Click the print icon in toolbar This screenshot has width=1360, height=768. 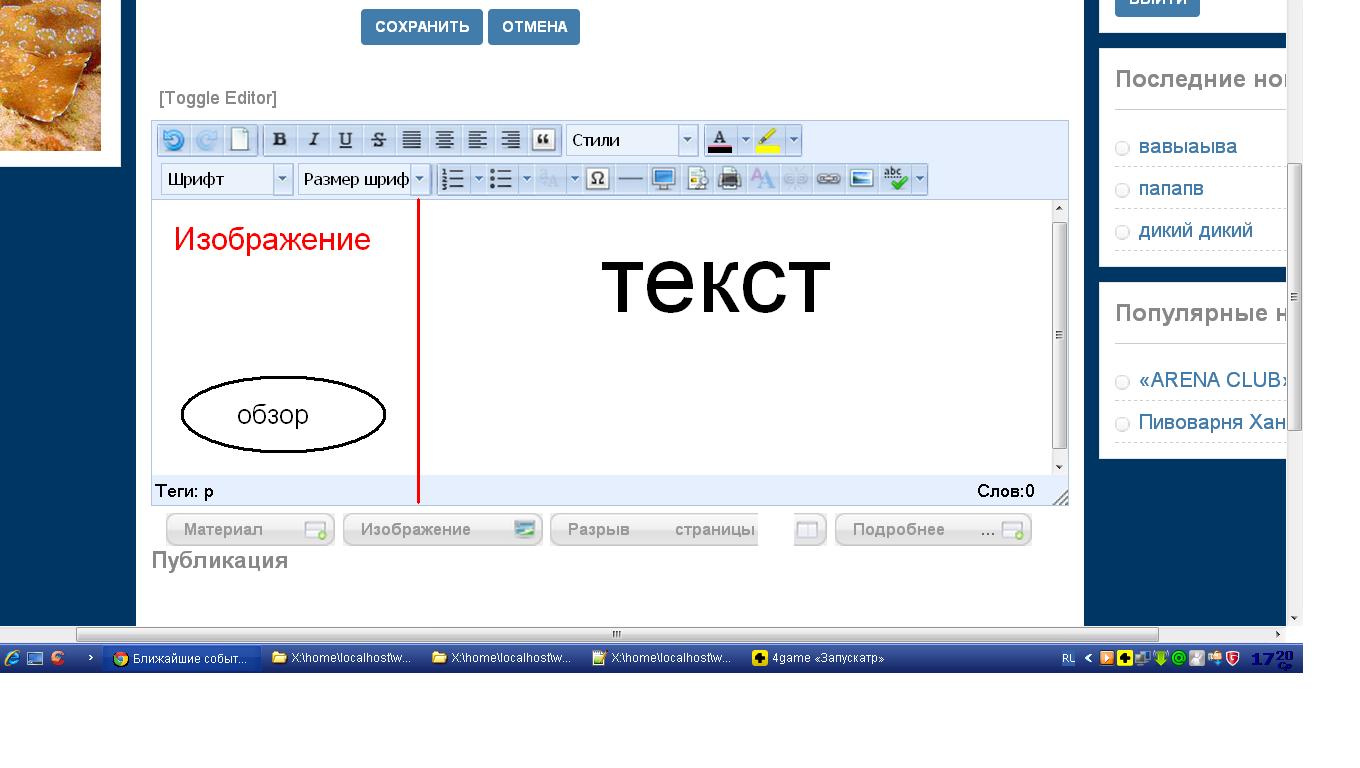tap(730, 179)
